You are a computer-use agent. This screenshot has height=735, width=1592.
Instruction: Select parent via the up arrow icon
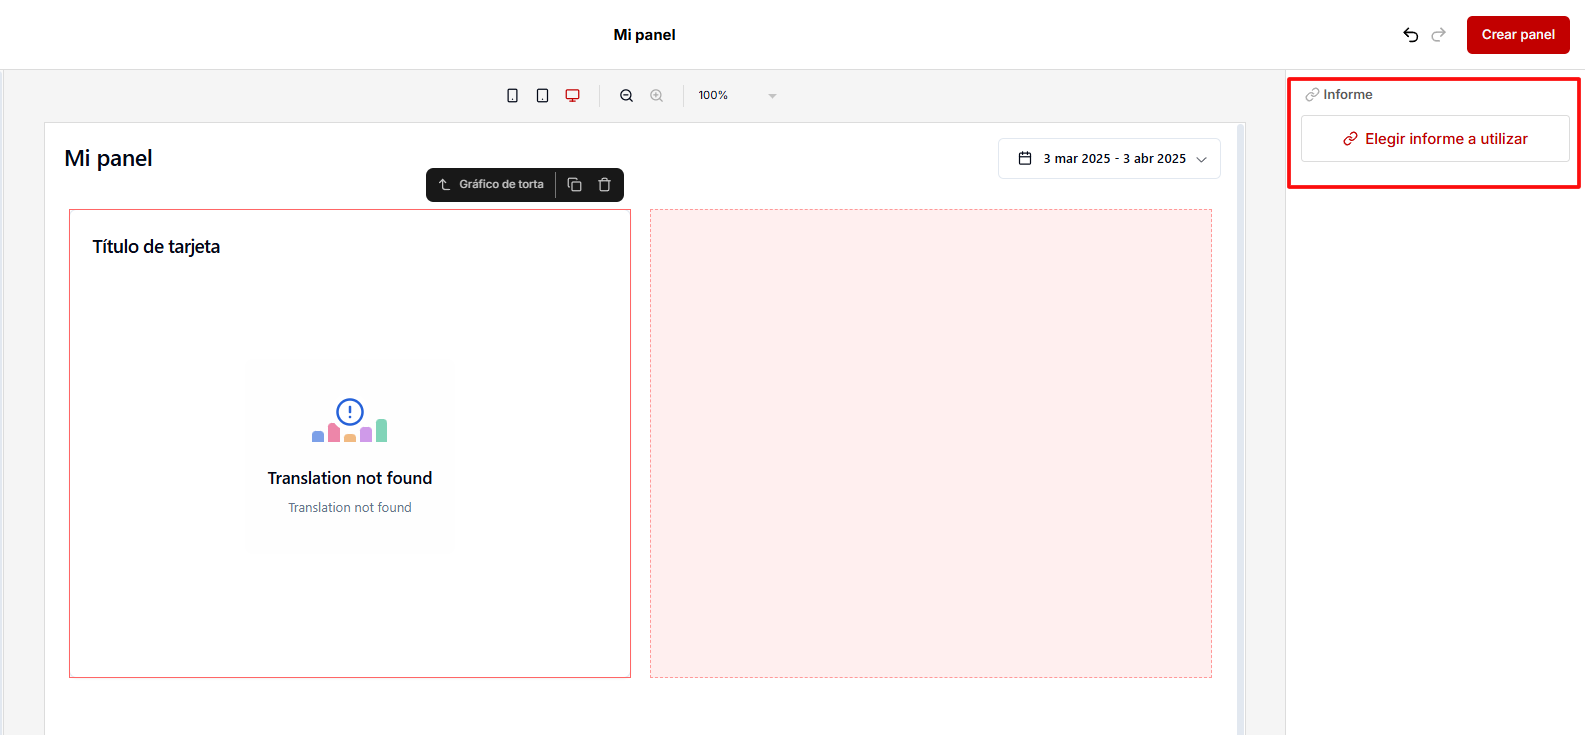point(444,185)
